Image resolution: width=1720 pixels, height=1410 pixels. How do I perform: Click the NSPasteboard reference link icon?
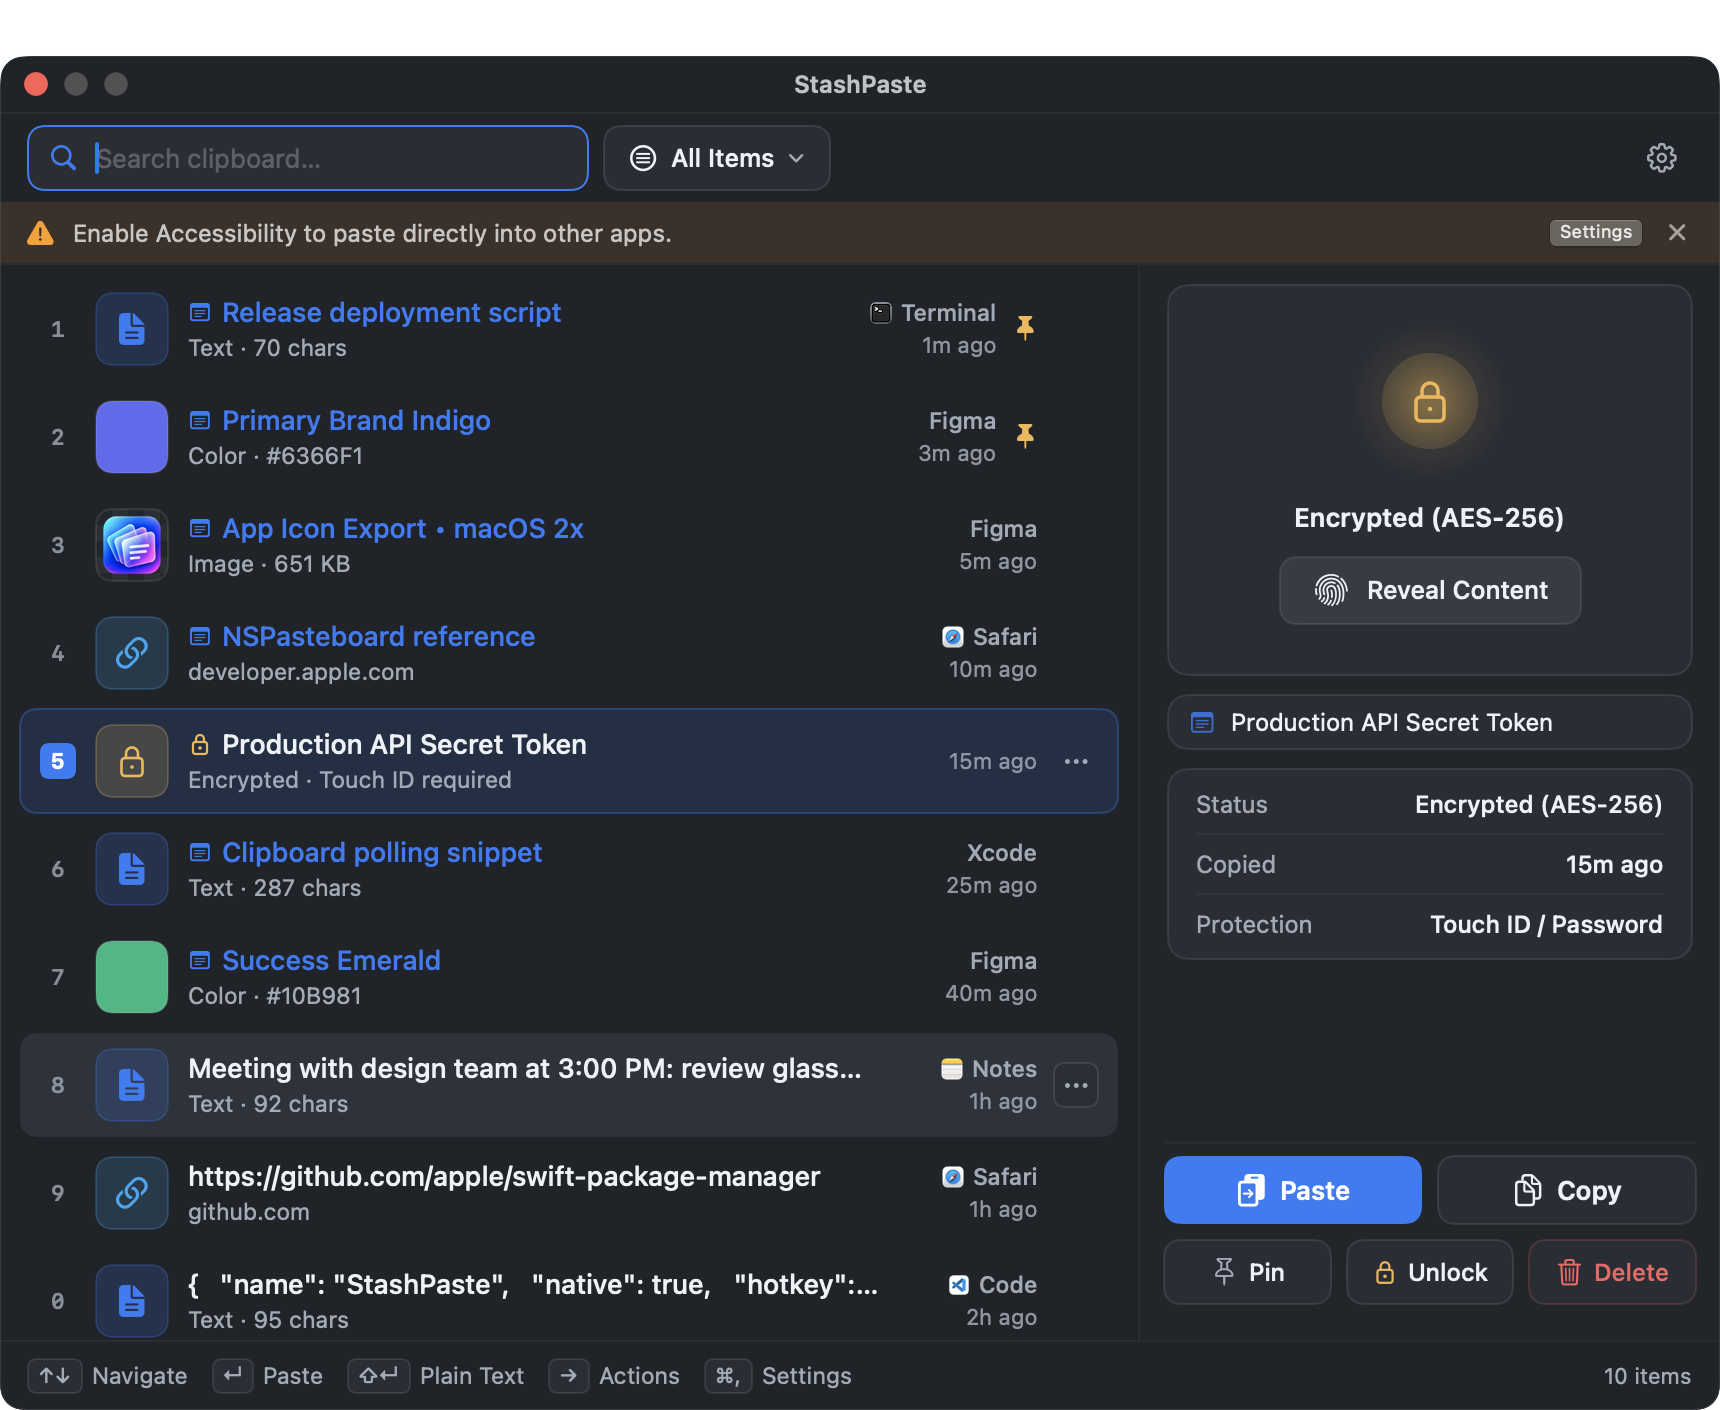coord(132,653)
